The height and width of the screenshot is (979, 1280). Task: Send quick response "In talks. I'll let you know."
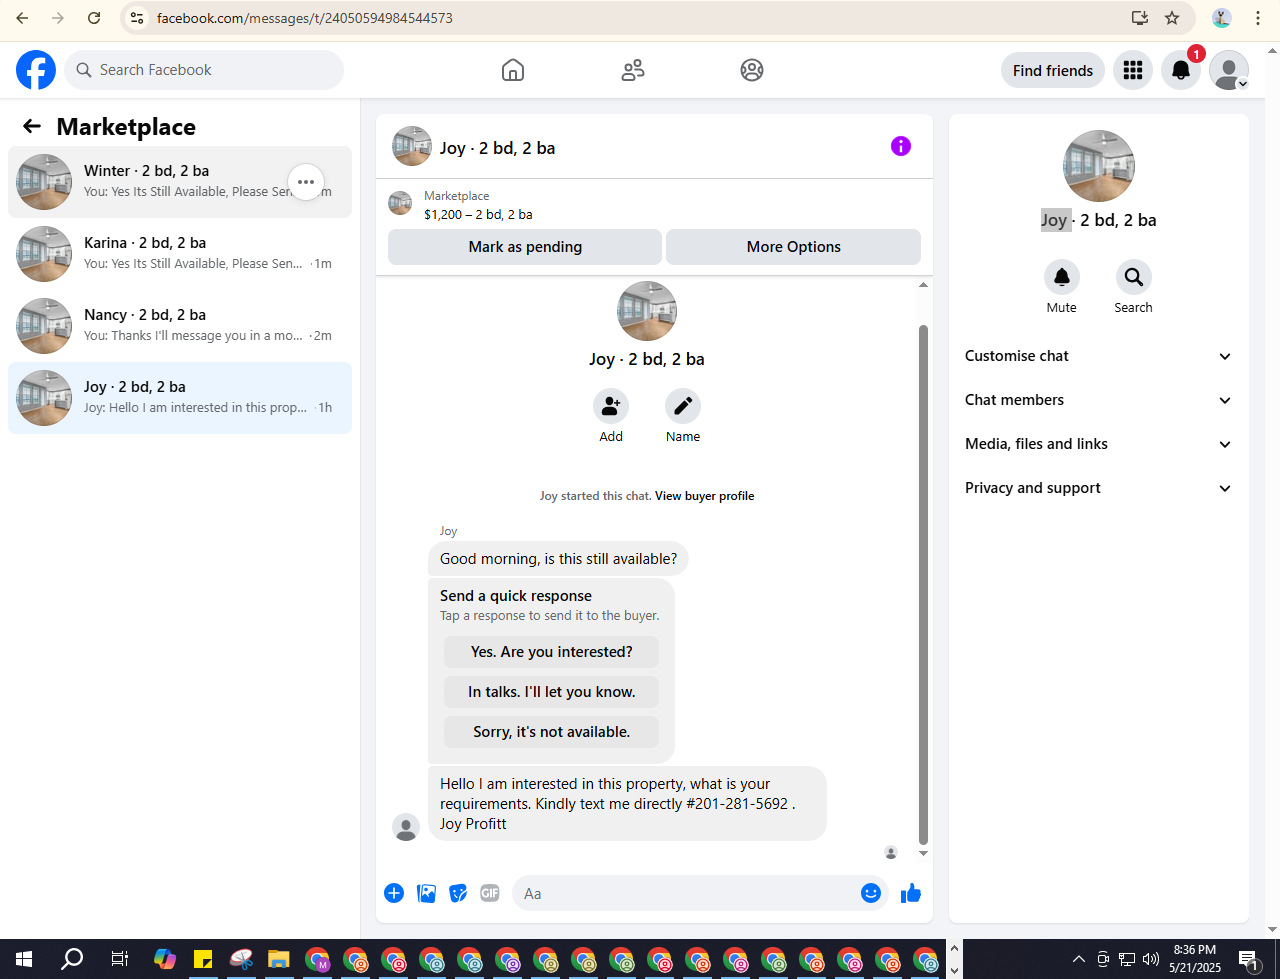[x=551, y=692]
